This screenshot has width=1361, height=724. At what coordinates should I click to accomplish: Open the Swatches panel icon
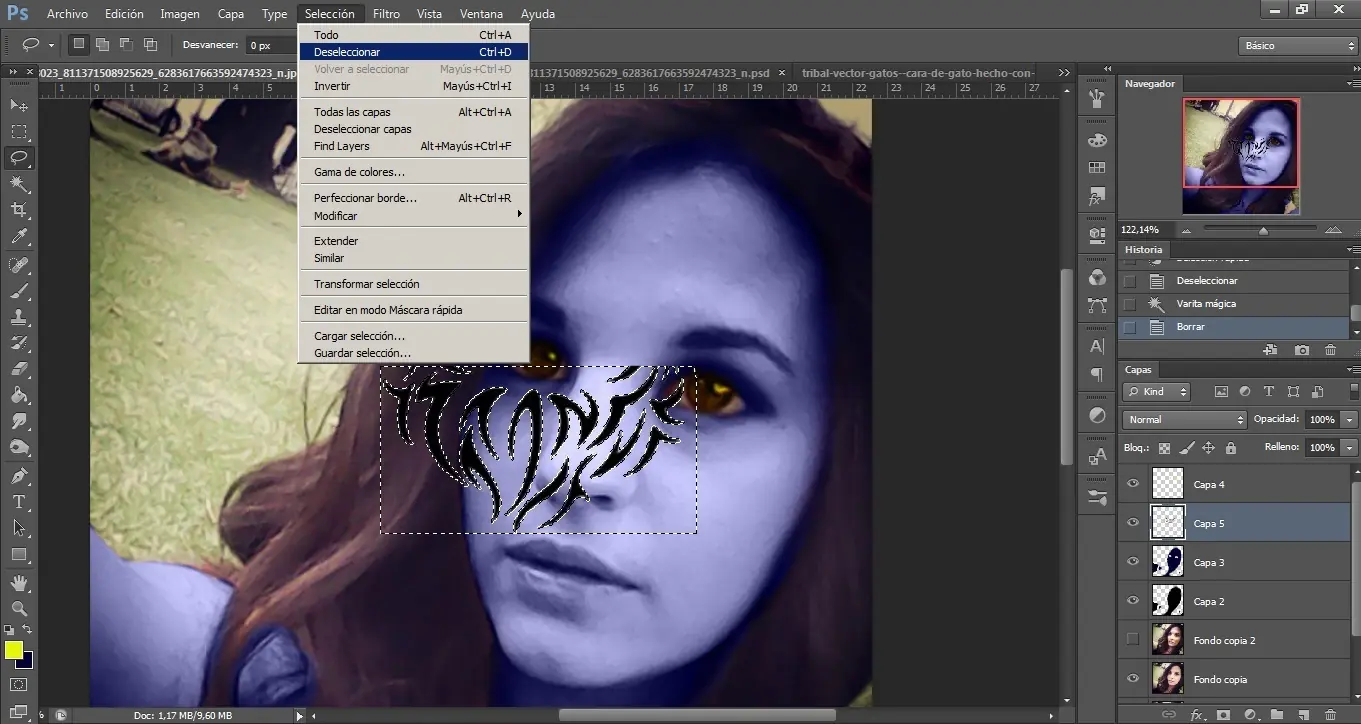point(1097,167)
